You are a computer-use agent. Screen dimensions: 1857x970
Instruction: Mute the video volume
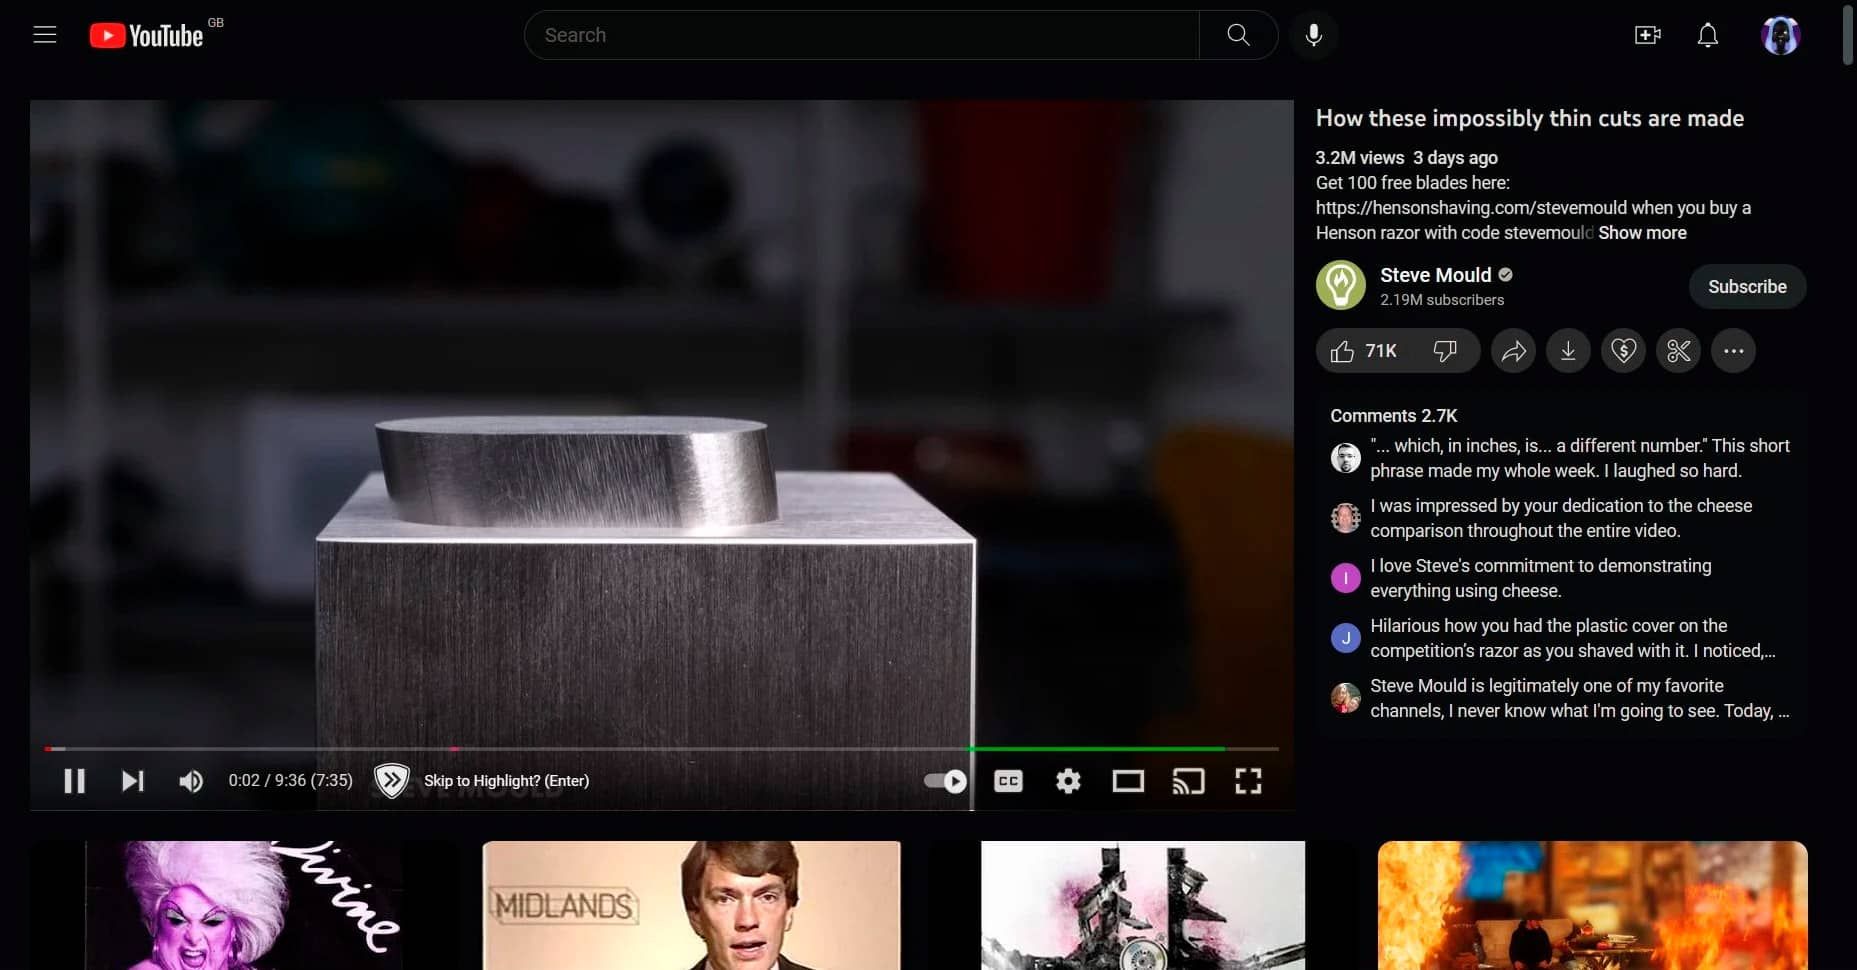pyautogui.click(x=190, y=781)
